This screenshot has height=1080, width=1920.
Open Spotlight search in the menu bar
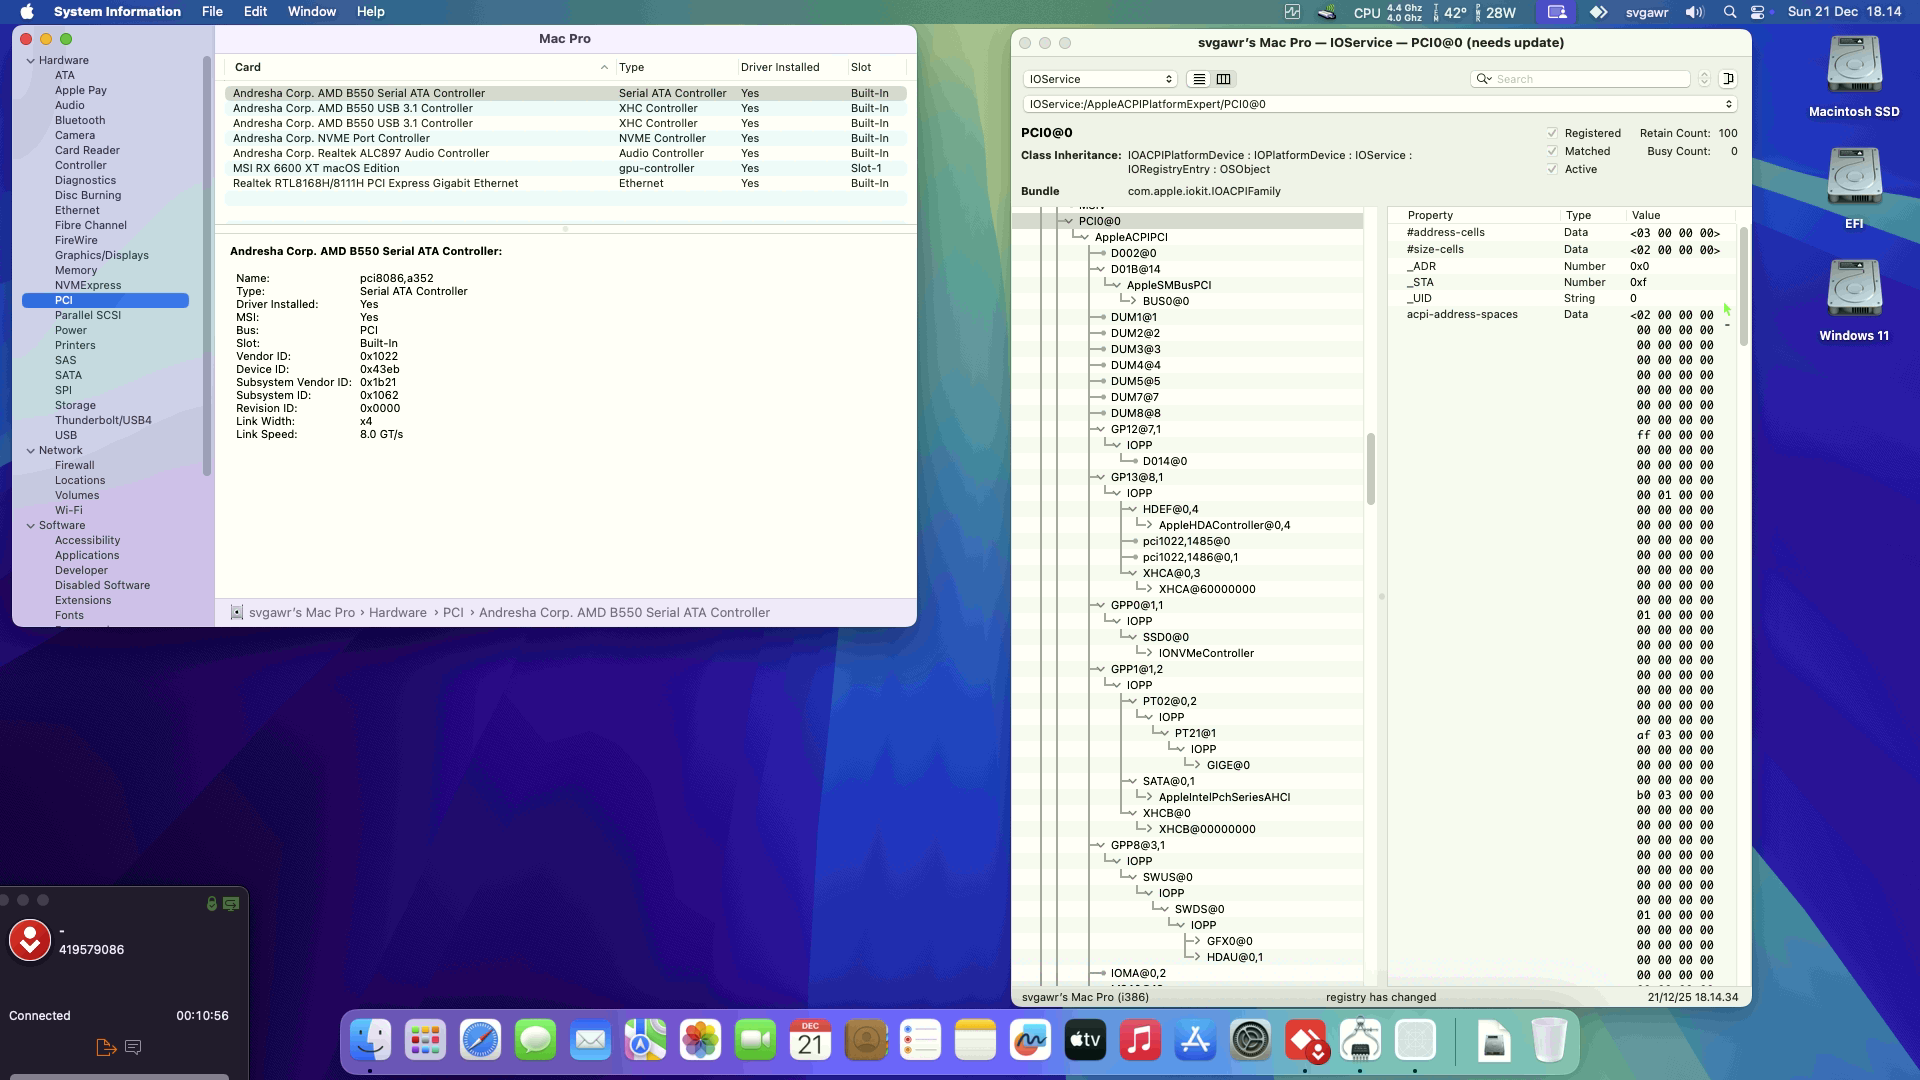tap(1729, 12)
